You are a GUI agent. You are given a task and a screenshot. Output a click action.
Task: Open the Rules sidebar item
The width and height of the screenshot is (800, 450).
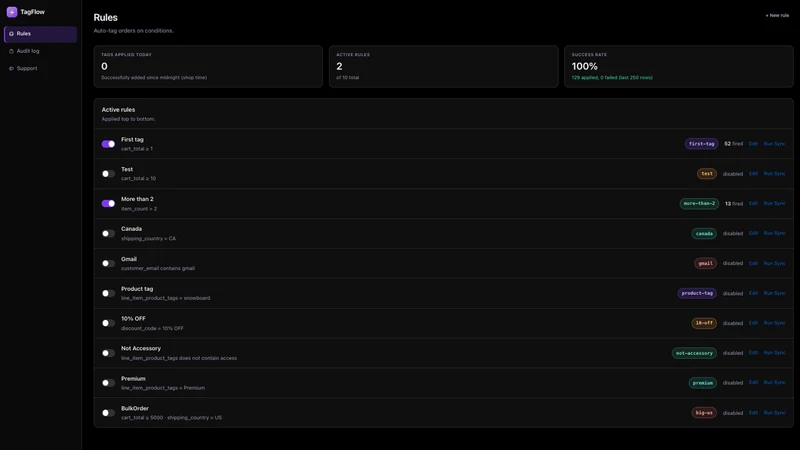pyautogui.click(x=40, y=34)
